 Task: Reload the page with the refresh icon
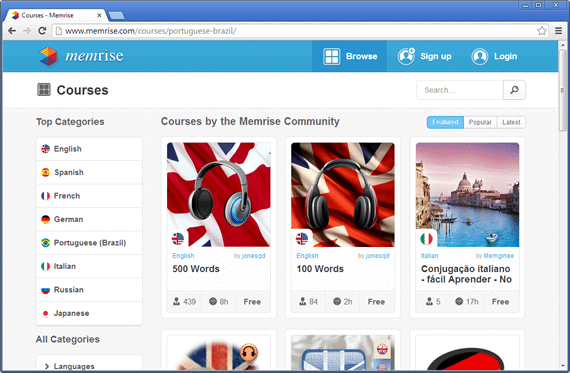coord(42,31)
